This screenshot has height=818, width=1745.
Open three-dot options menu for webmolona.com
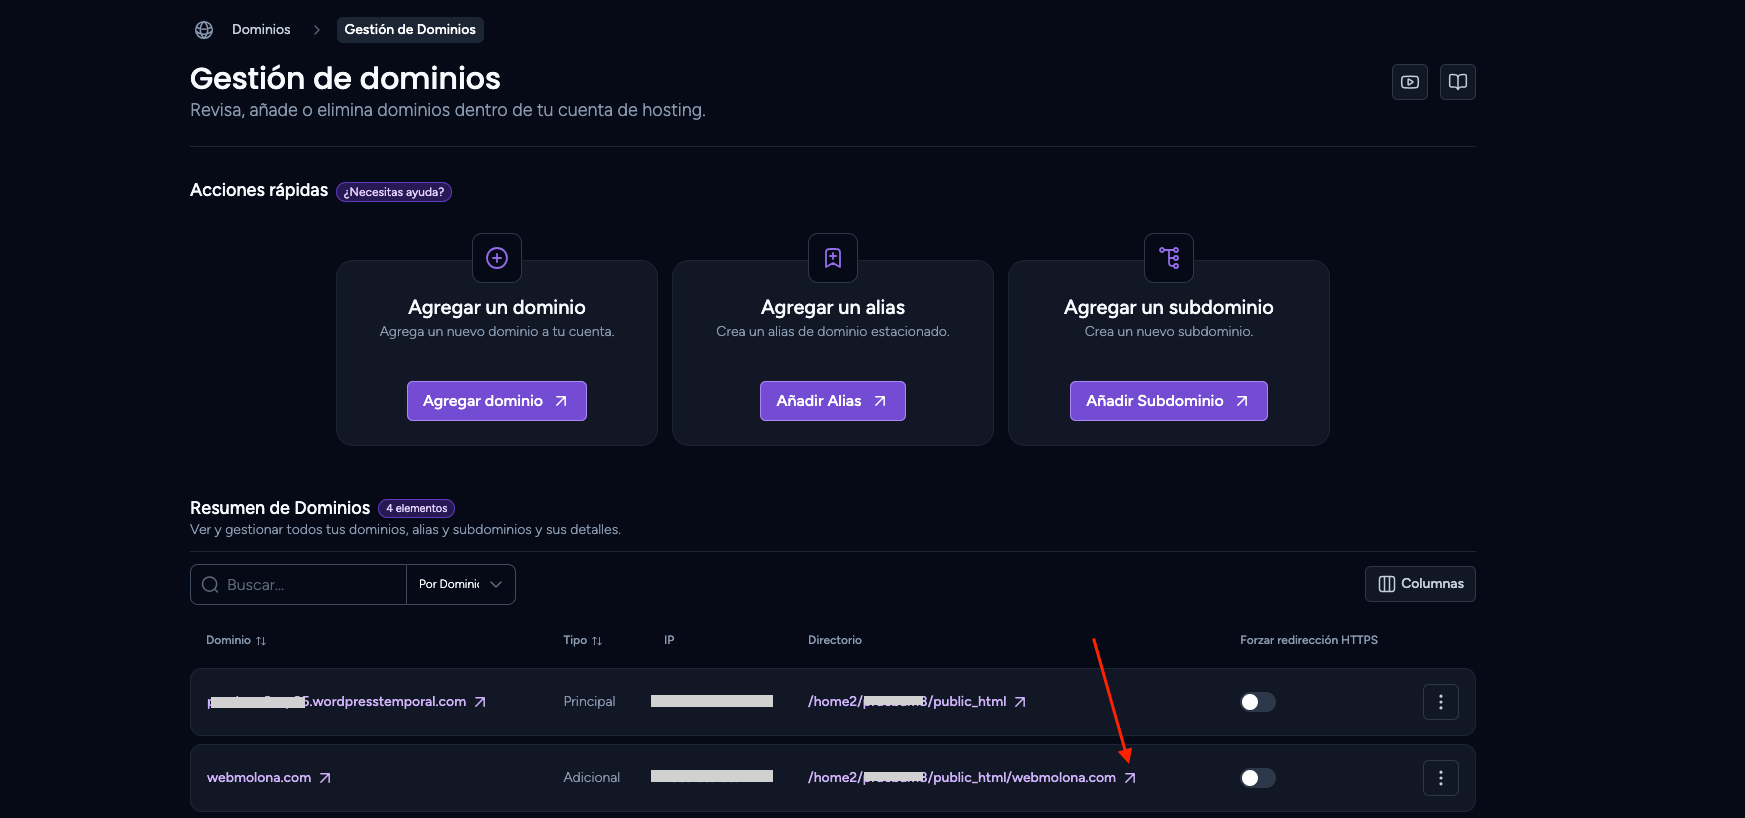[x=1441, y=778]
